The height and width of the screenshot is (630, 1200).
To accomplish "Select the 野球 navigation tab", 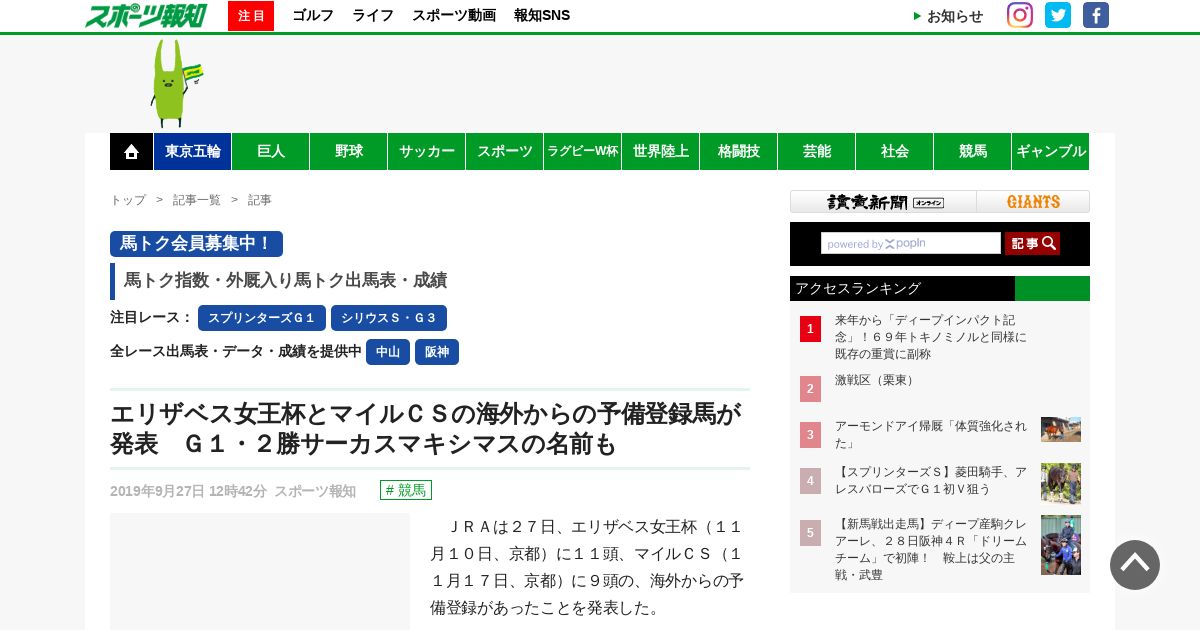I will point(349,152).
